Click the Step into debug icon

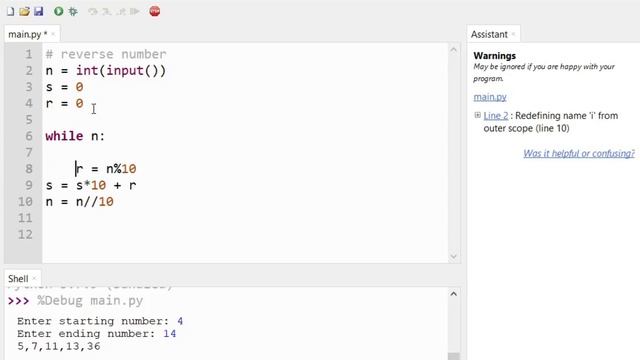[x=107, y=11]
